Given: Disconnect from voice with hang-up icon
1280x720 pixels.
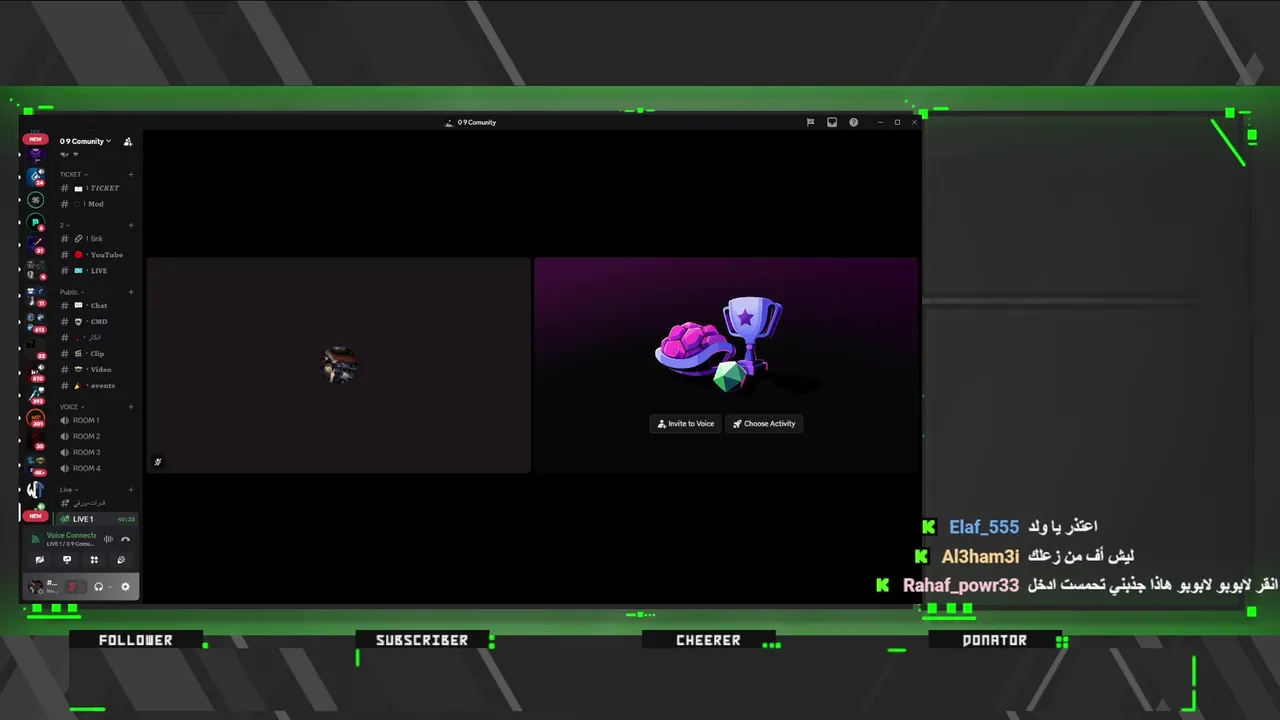Looking at the screenshot, I should pyautogui.click(x=126, y=539).
